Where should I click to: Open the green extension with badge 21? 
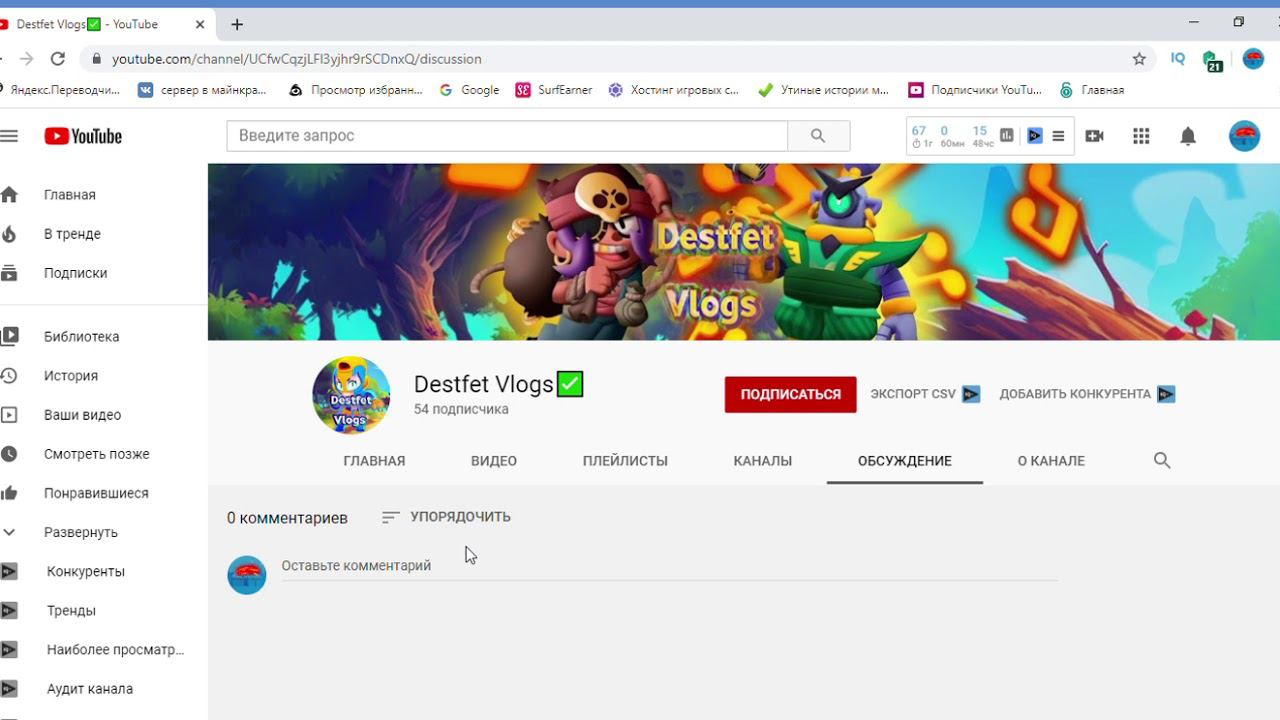[1212, 61]
